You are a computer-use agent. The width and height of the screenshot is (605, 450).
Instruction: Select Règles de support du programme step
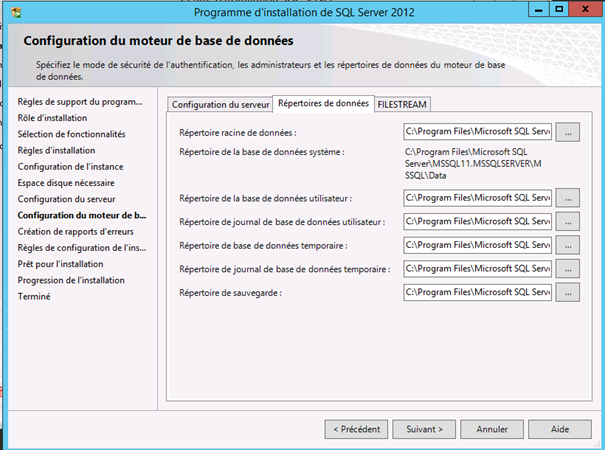coord(80,102)
